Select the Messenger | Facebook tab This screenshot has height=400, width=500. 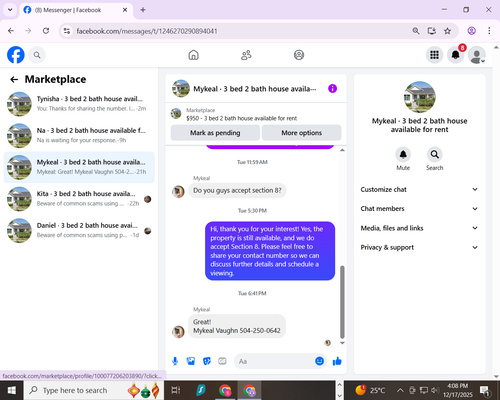[76, 10]
